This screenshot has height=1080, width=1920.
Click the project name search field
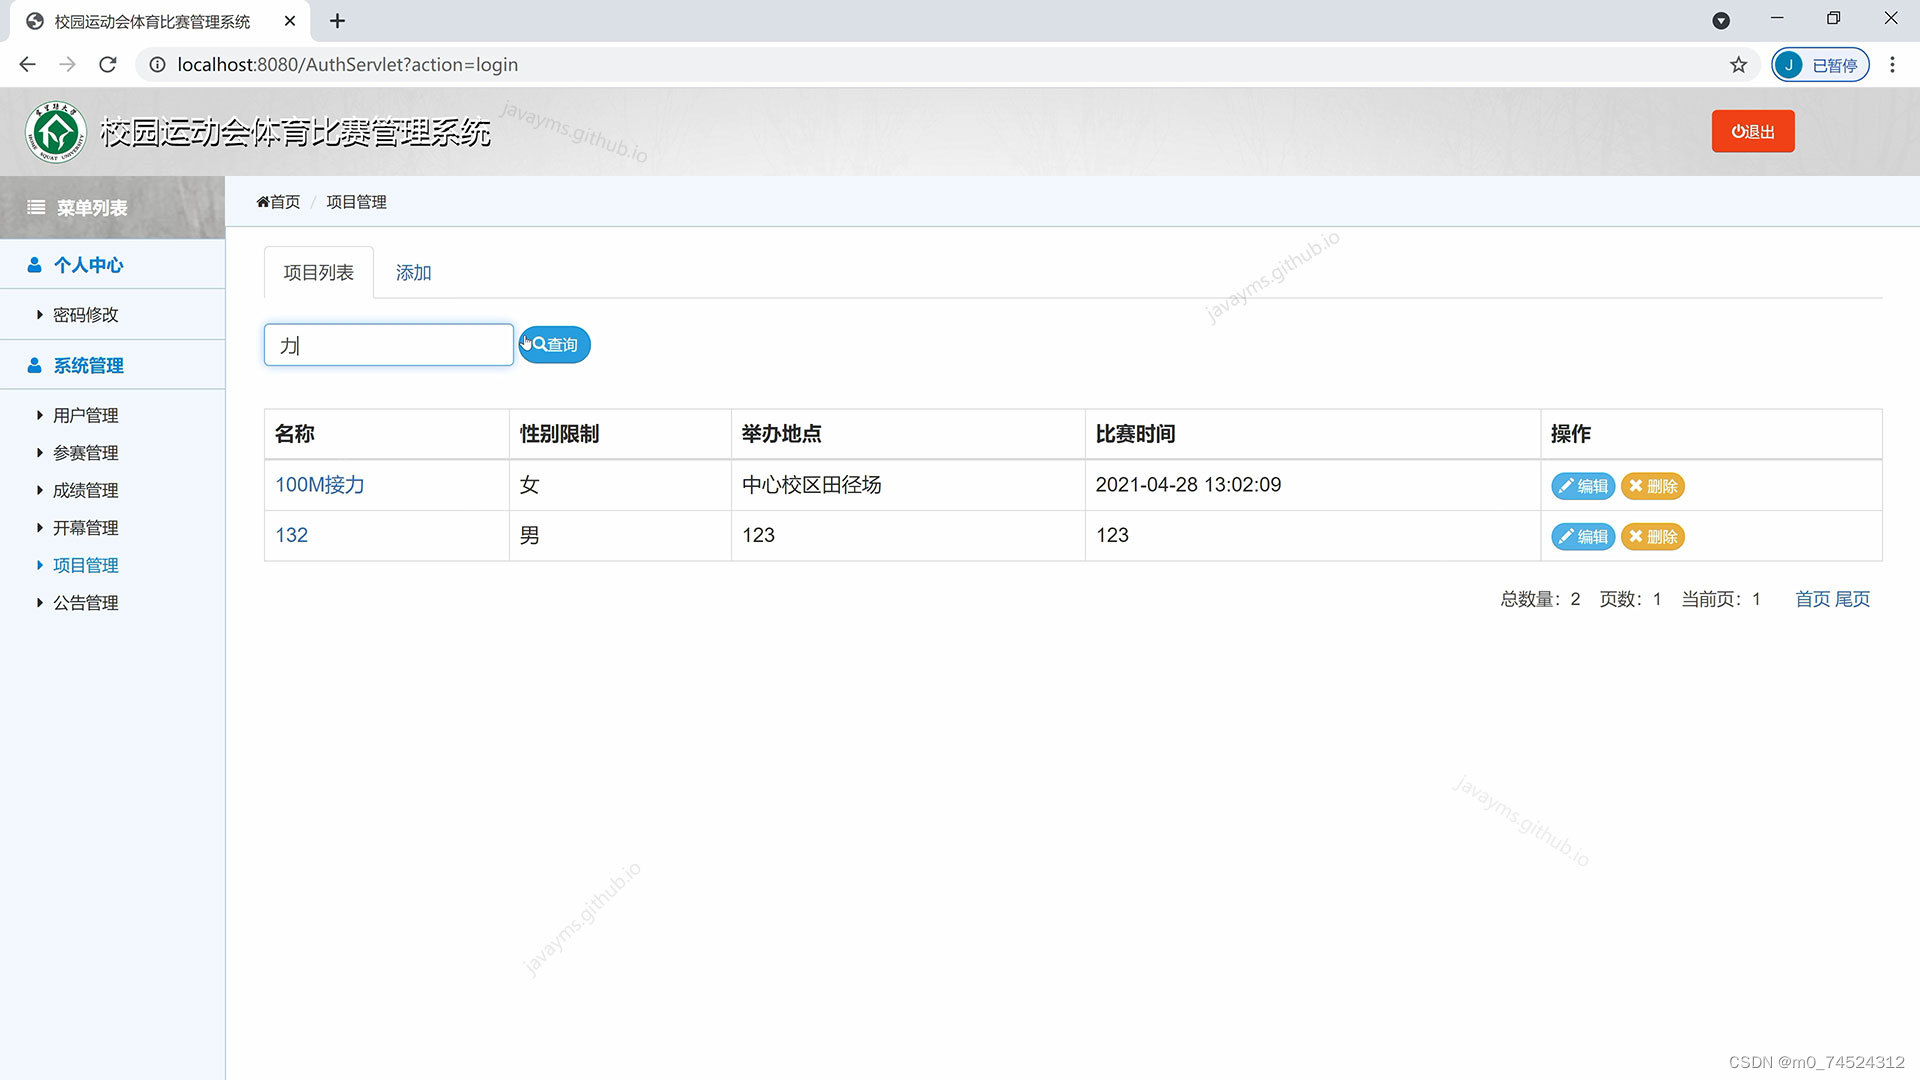(388, 345)
